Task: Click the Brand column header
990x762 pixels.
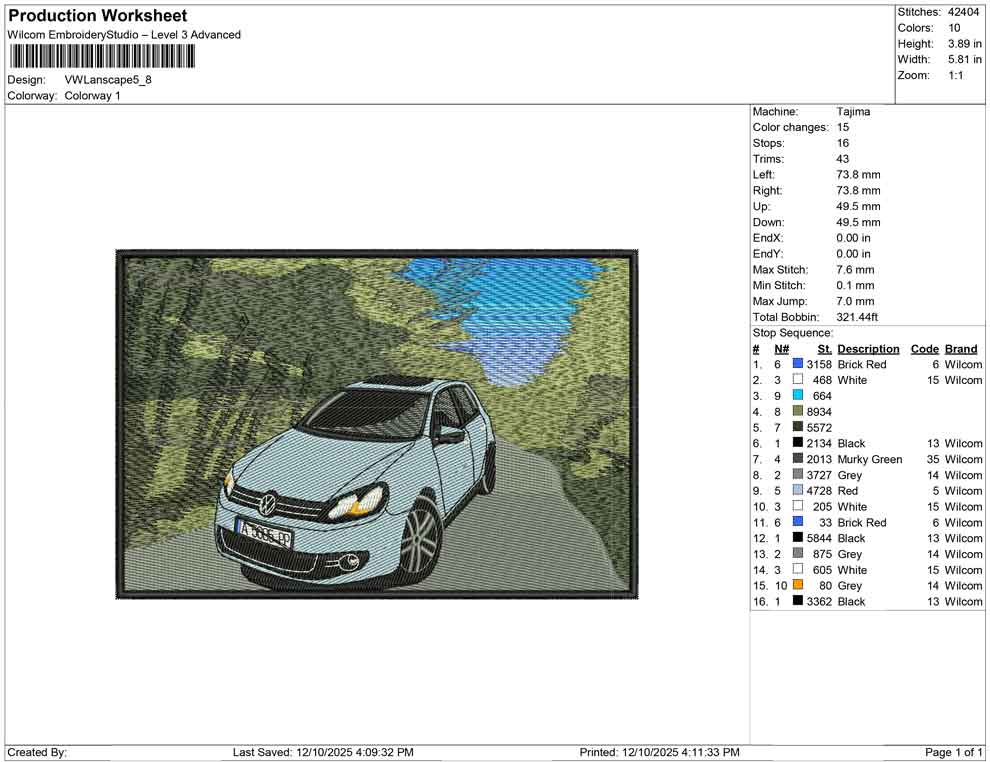Action: tap(960, 348)
